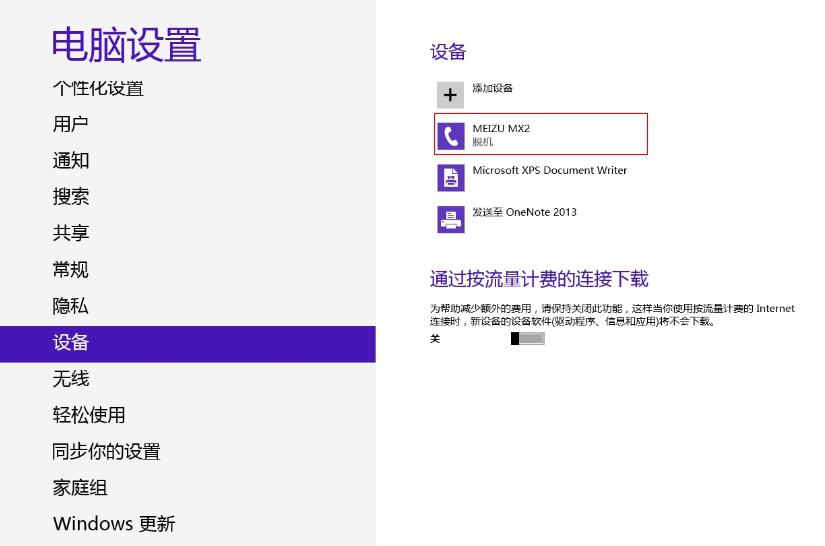Click the Microsoft XPS Document Writer icon
The height and width of the screenshot is (546, 825).
pos(451,178)
